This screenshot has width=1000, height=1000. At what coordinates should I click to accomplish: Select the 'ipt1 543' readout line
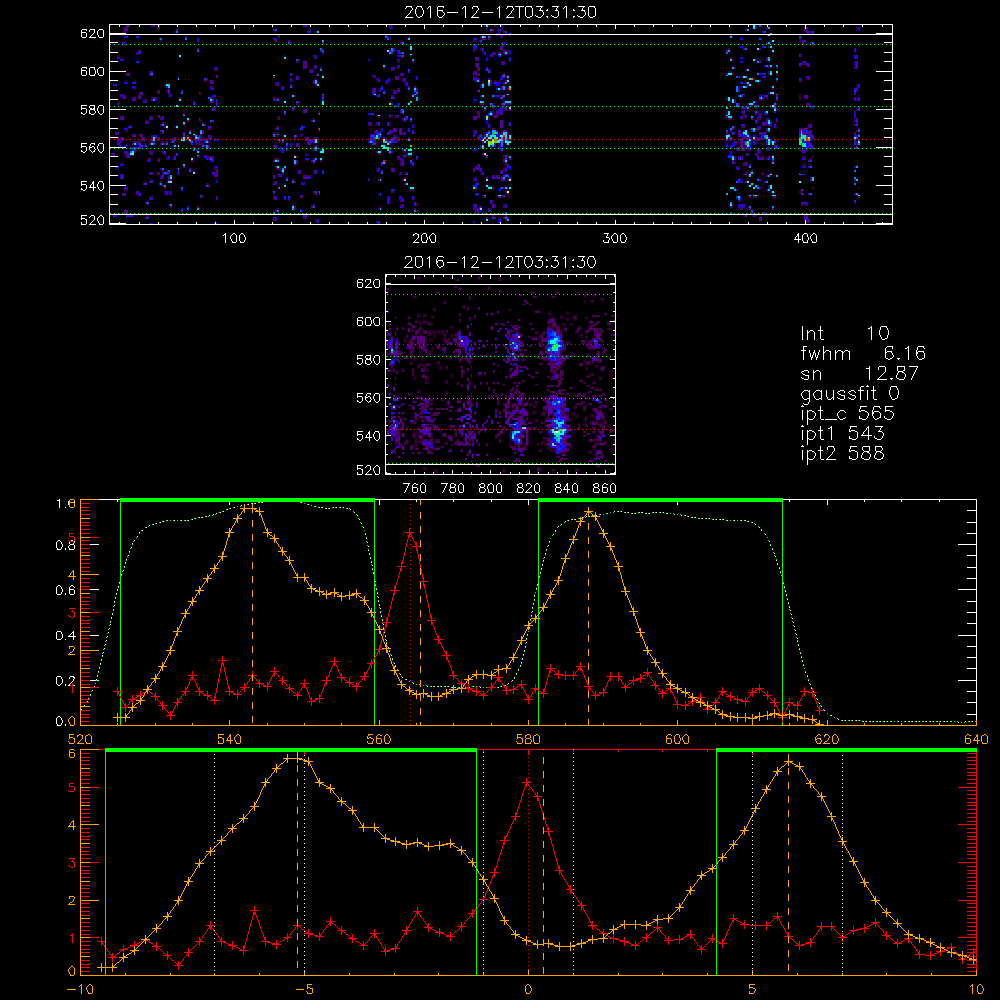[x=842, y=434]
